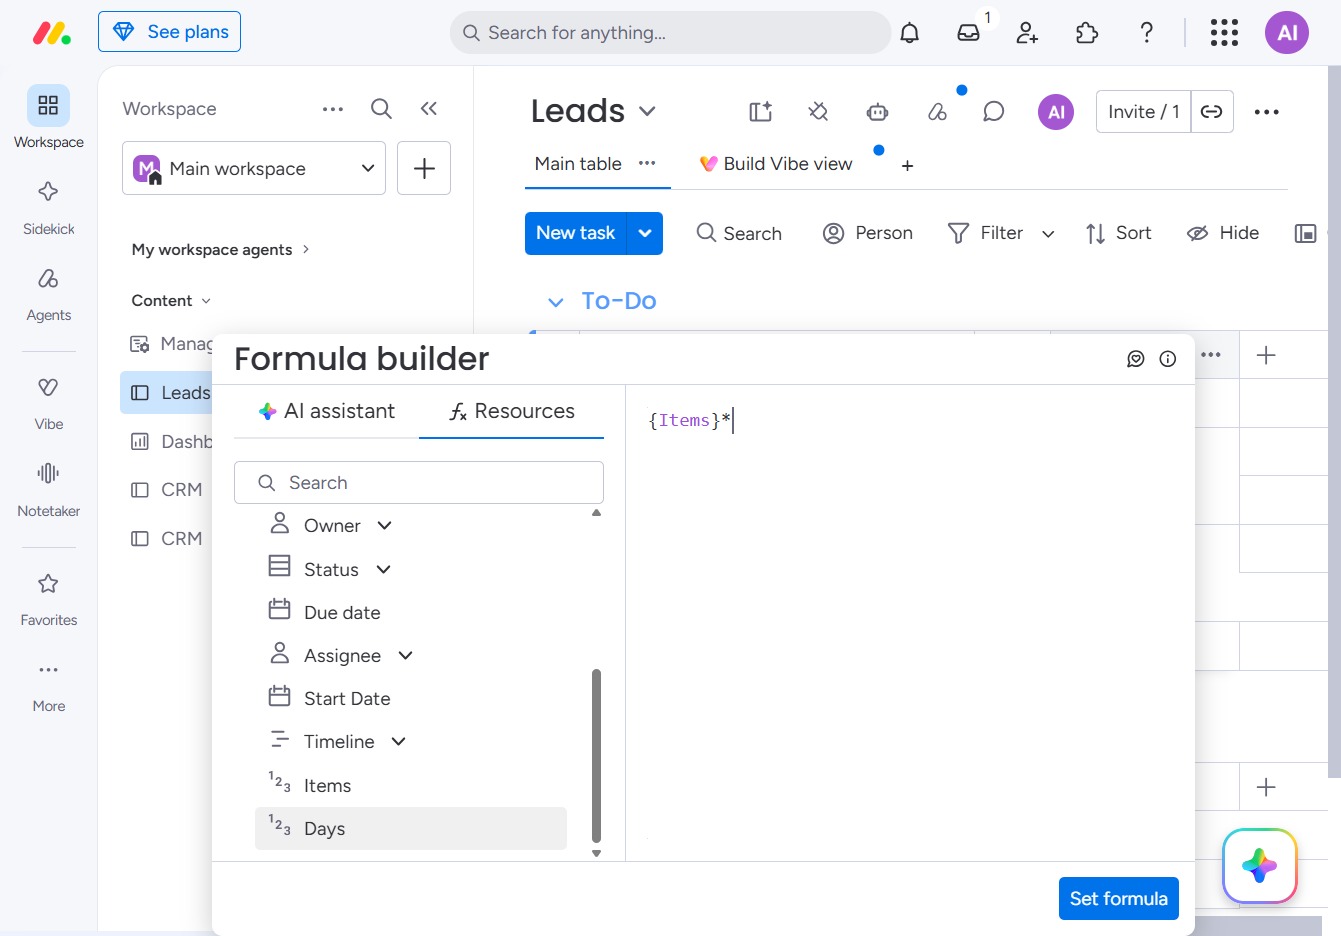The width and height of the screenshot is (1341, 936).
Task: Open the Main workspace selector dropdown
Action: click(x=254, y=168)
